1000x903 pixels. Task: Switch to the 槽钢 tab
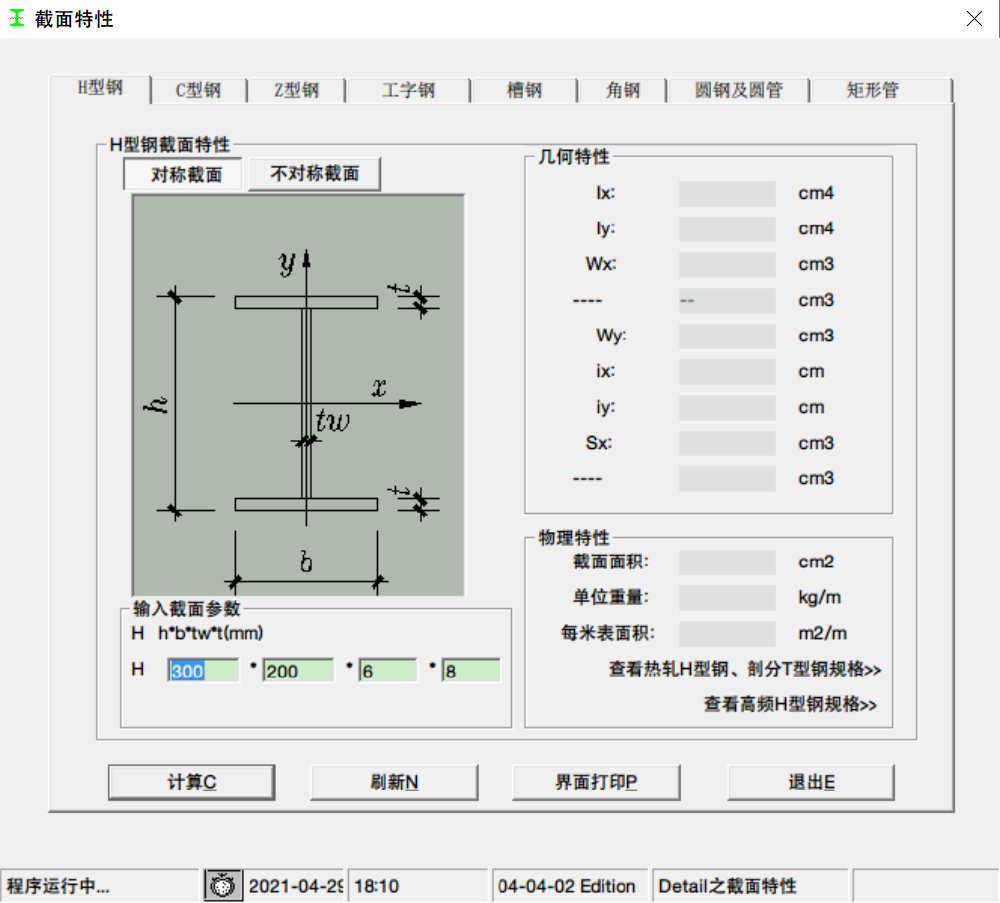[523, 90]
